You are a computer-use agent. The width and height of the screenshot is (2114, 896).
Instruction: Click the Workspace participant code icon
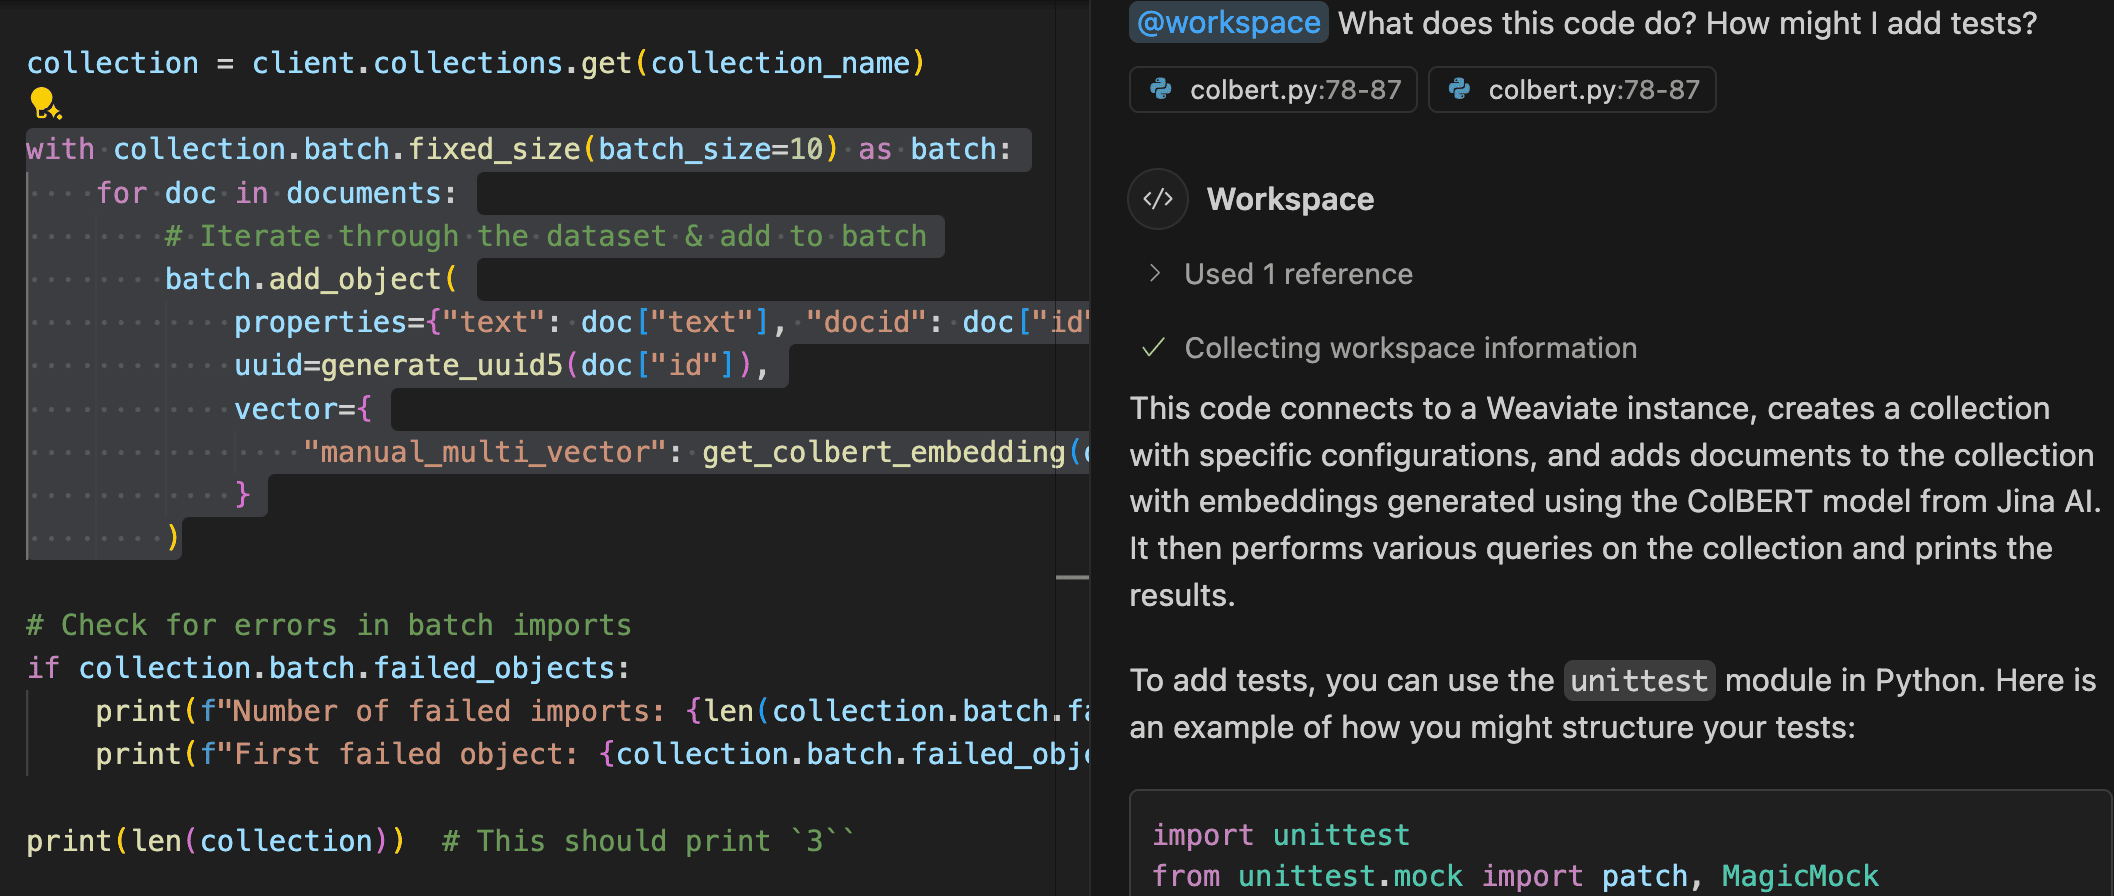pyautogui.click(x=1158, y=199)
